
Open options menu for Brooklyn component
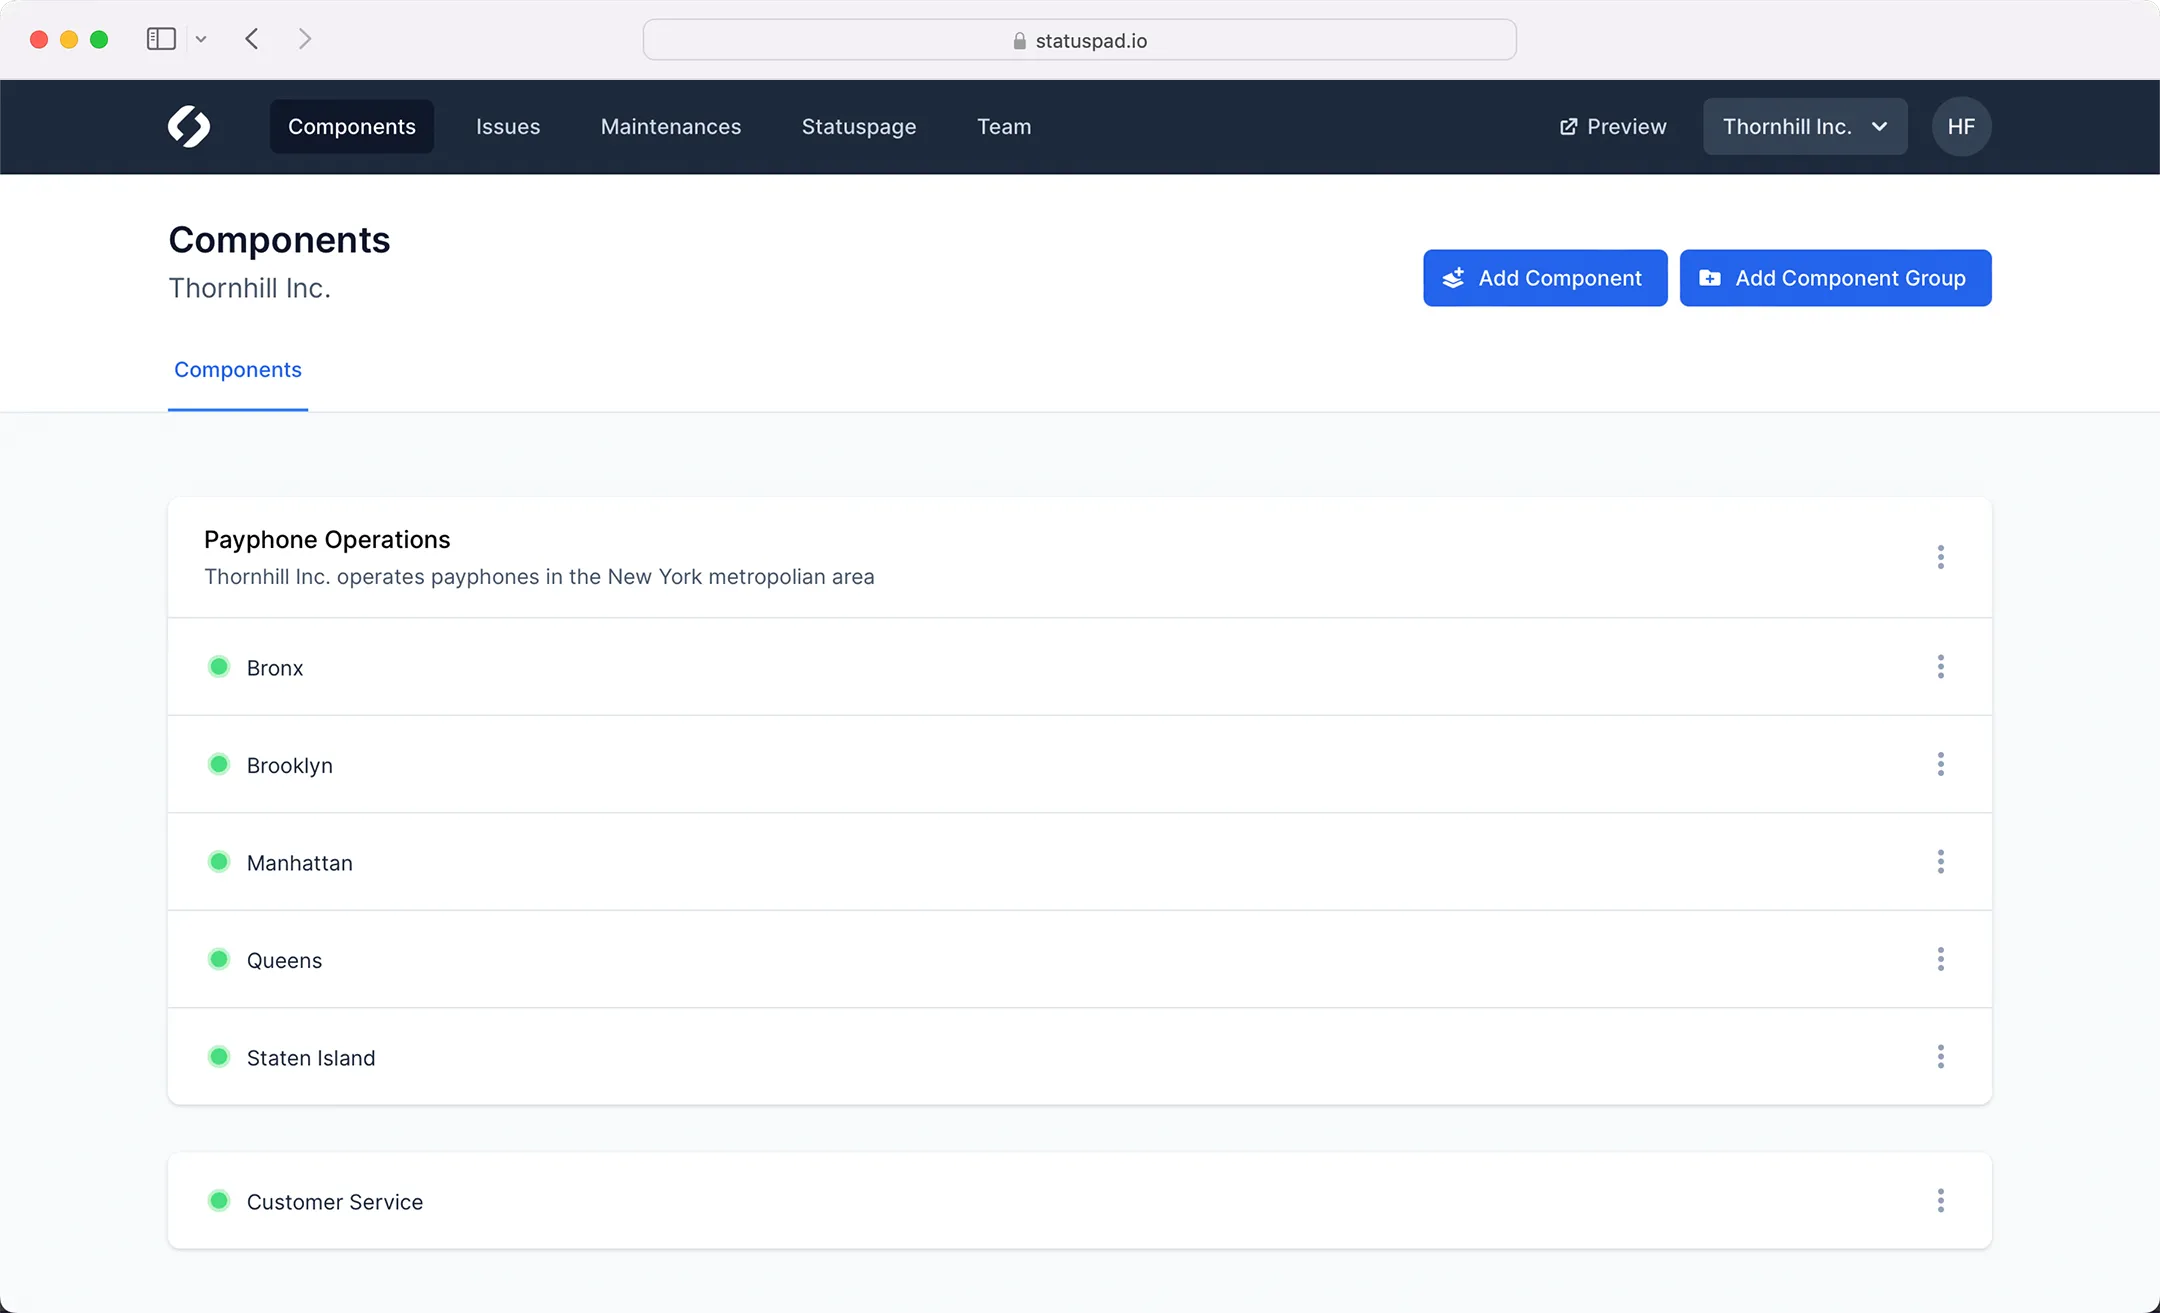(x=1941, y=764)
